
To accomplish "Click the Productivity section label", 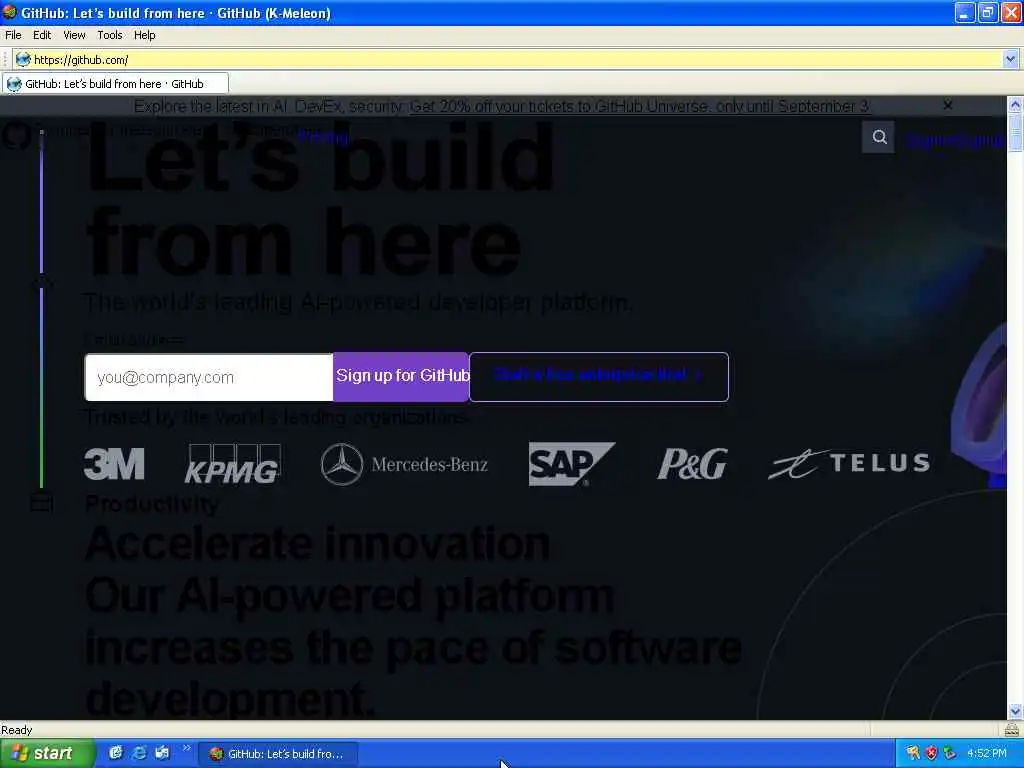I will 152,504.
